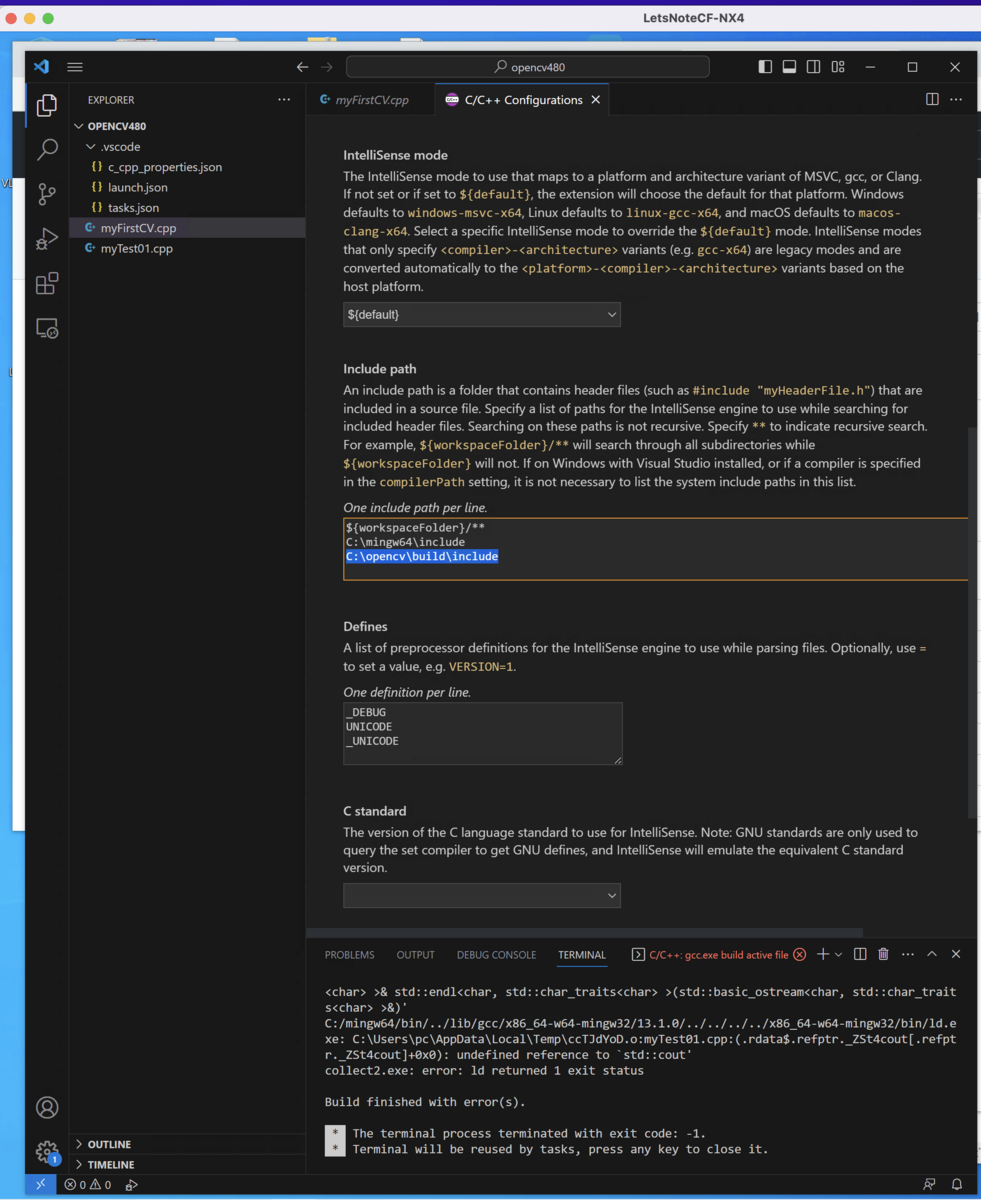
Task: Click macOS yellow minimize window button
Action: pyautogui.click(x=29, y=18)
